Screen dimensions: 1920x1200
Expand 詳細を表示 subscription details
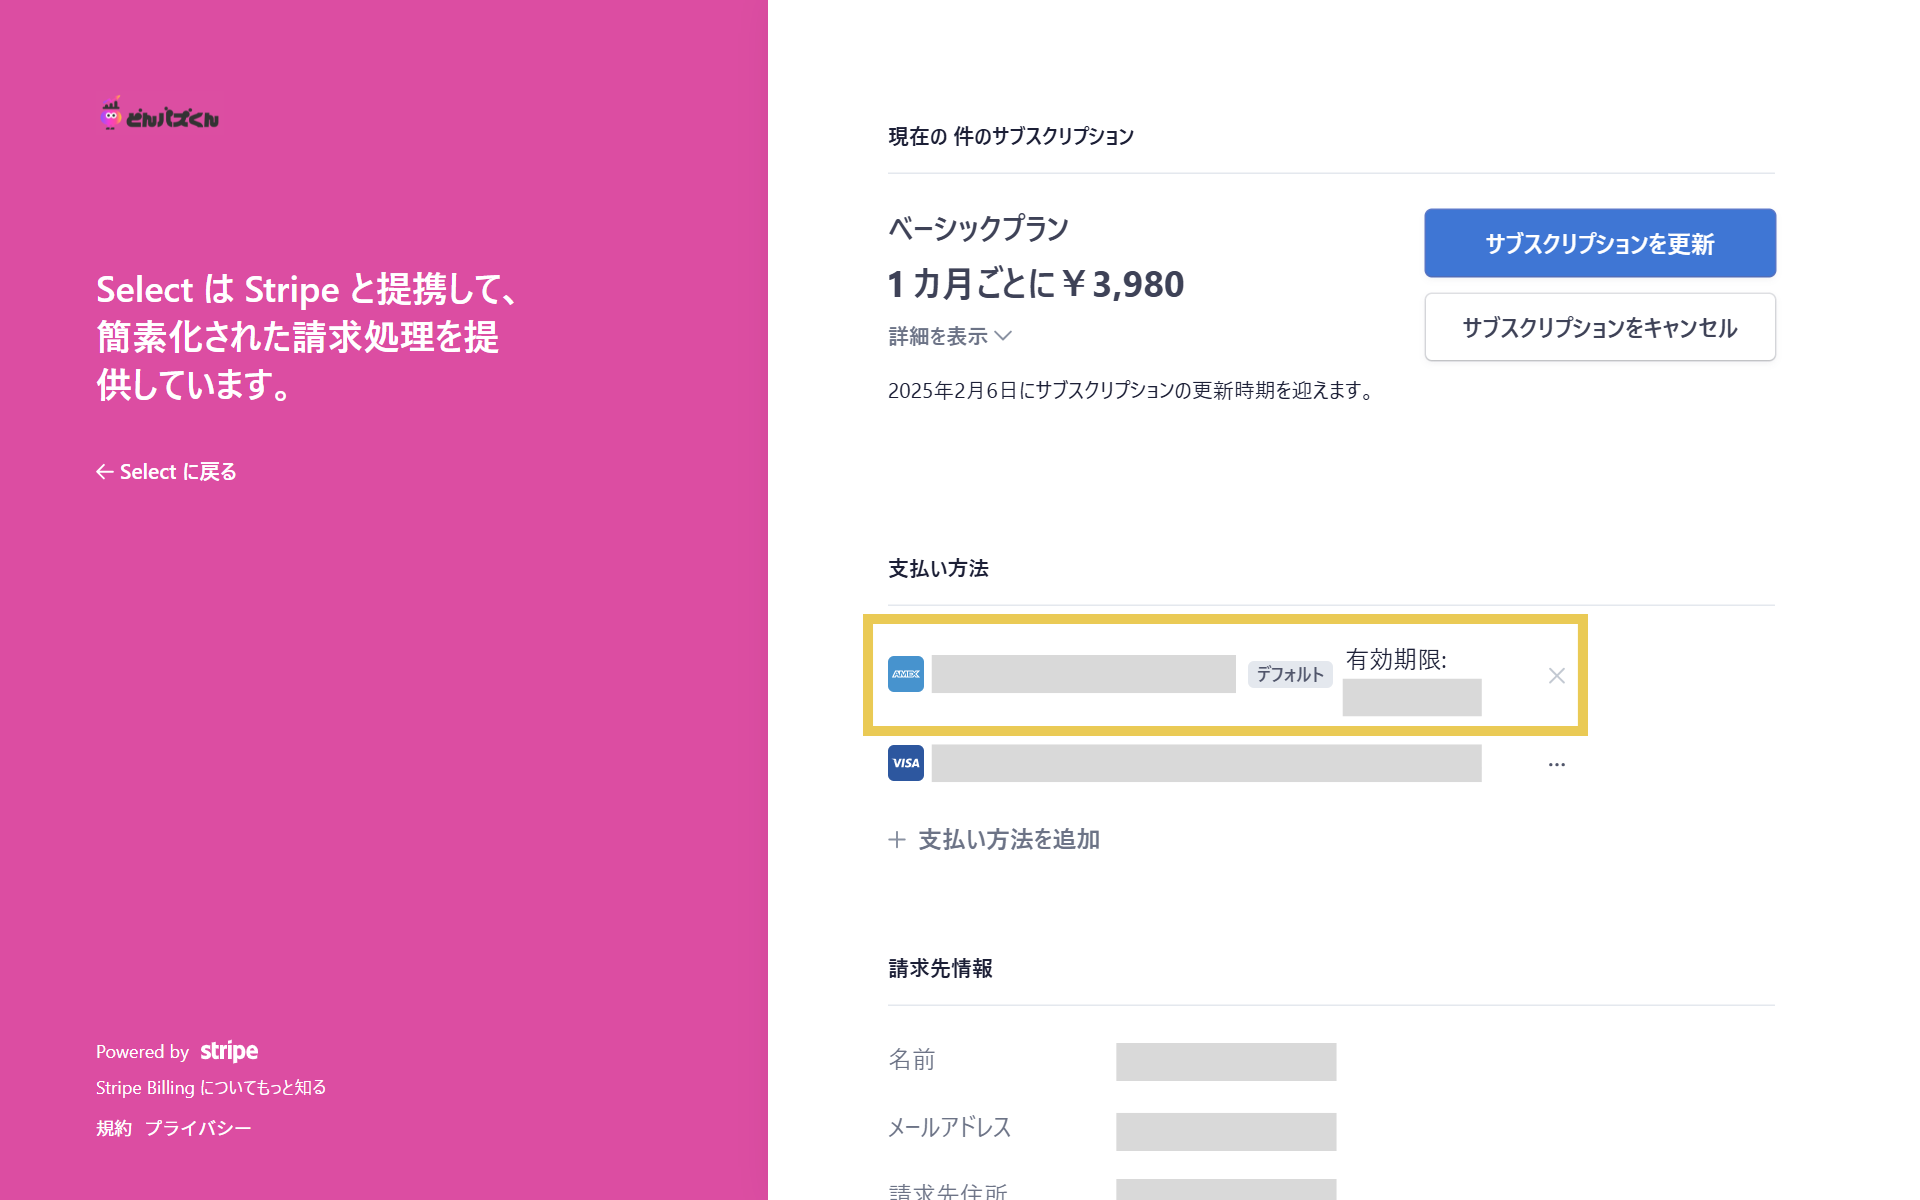[x=938, y=336]
